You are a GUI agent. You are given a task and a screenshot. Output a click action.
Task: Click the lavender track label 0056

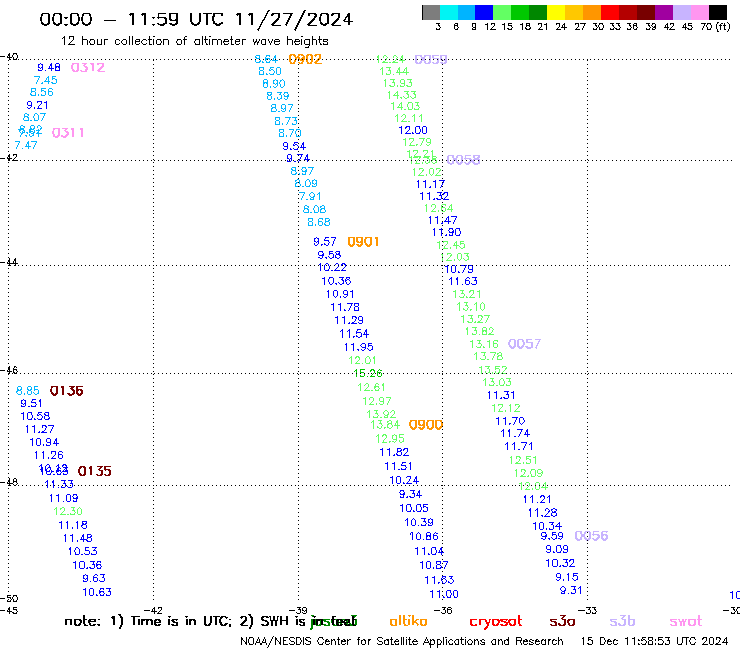[x=591, y=536]
